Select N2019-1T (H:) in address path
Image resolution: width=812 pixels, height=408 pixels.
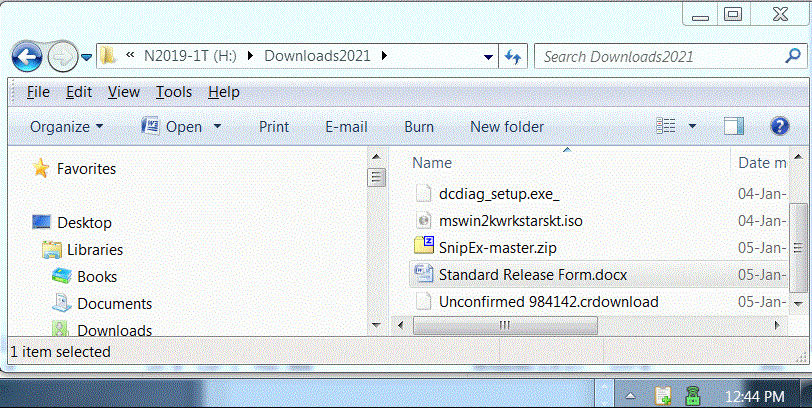[x=190, y=56]
